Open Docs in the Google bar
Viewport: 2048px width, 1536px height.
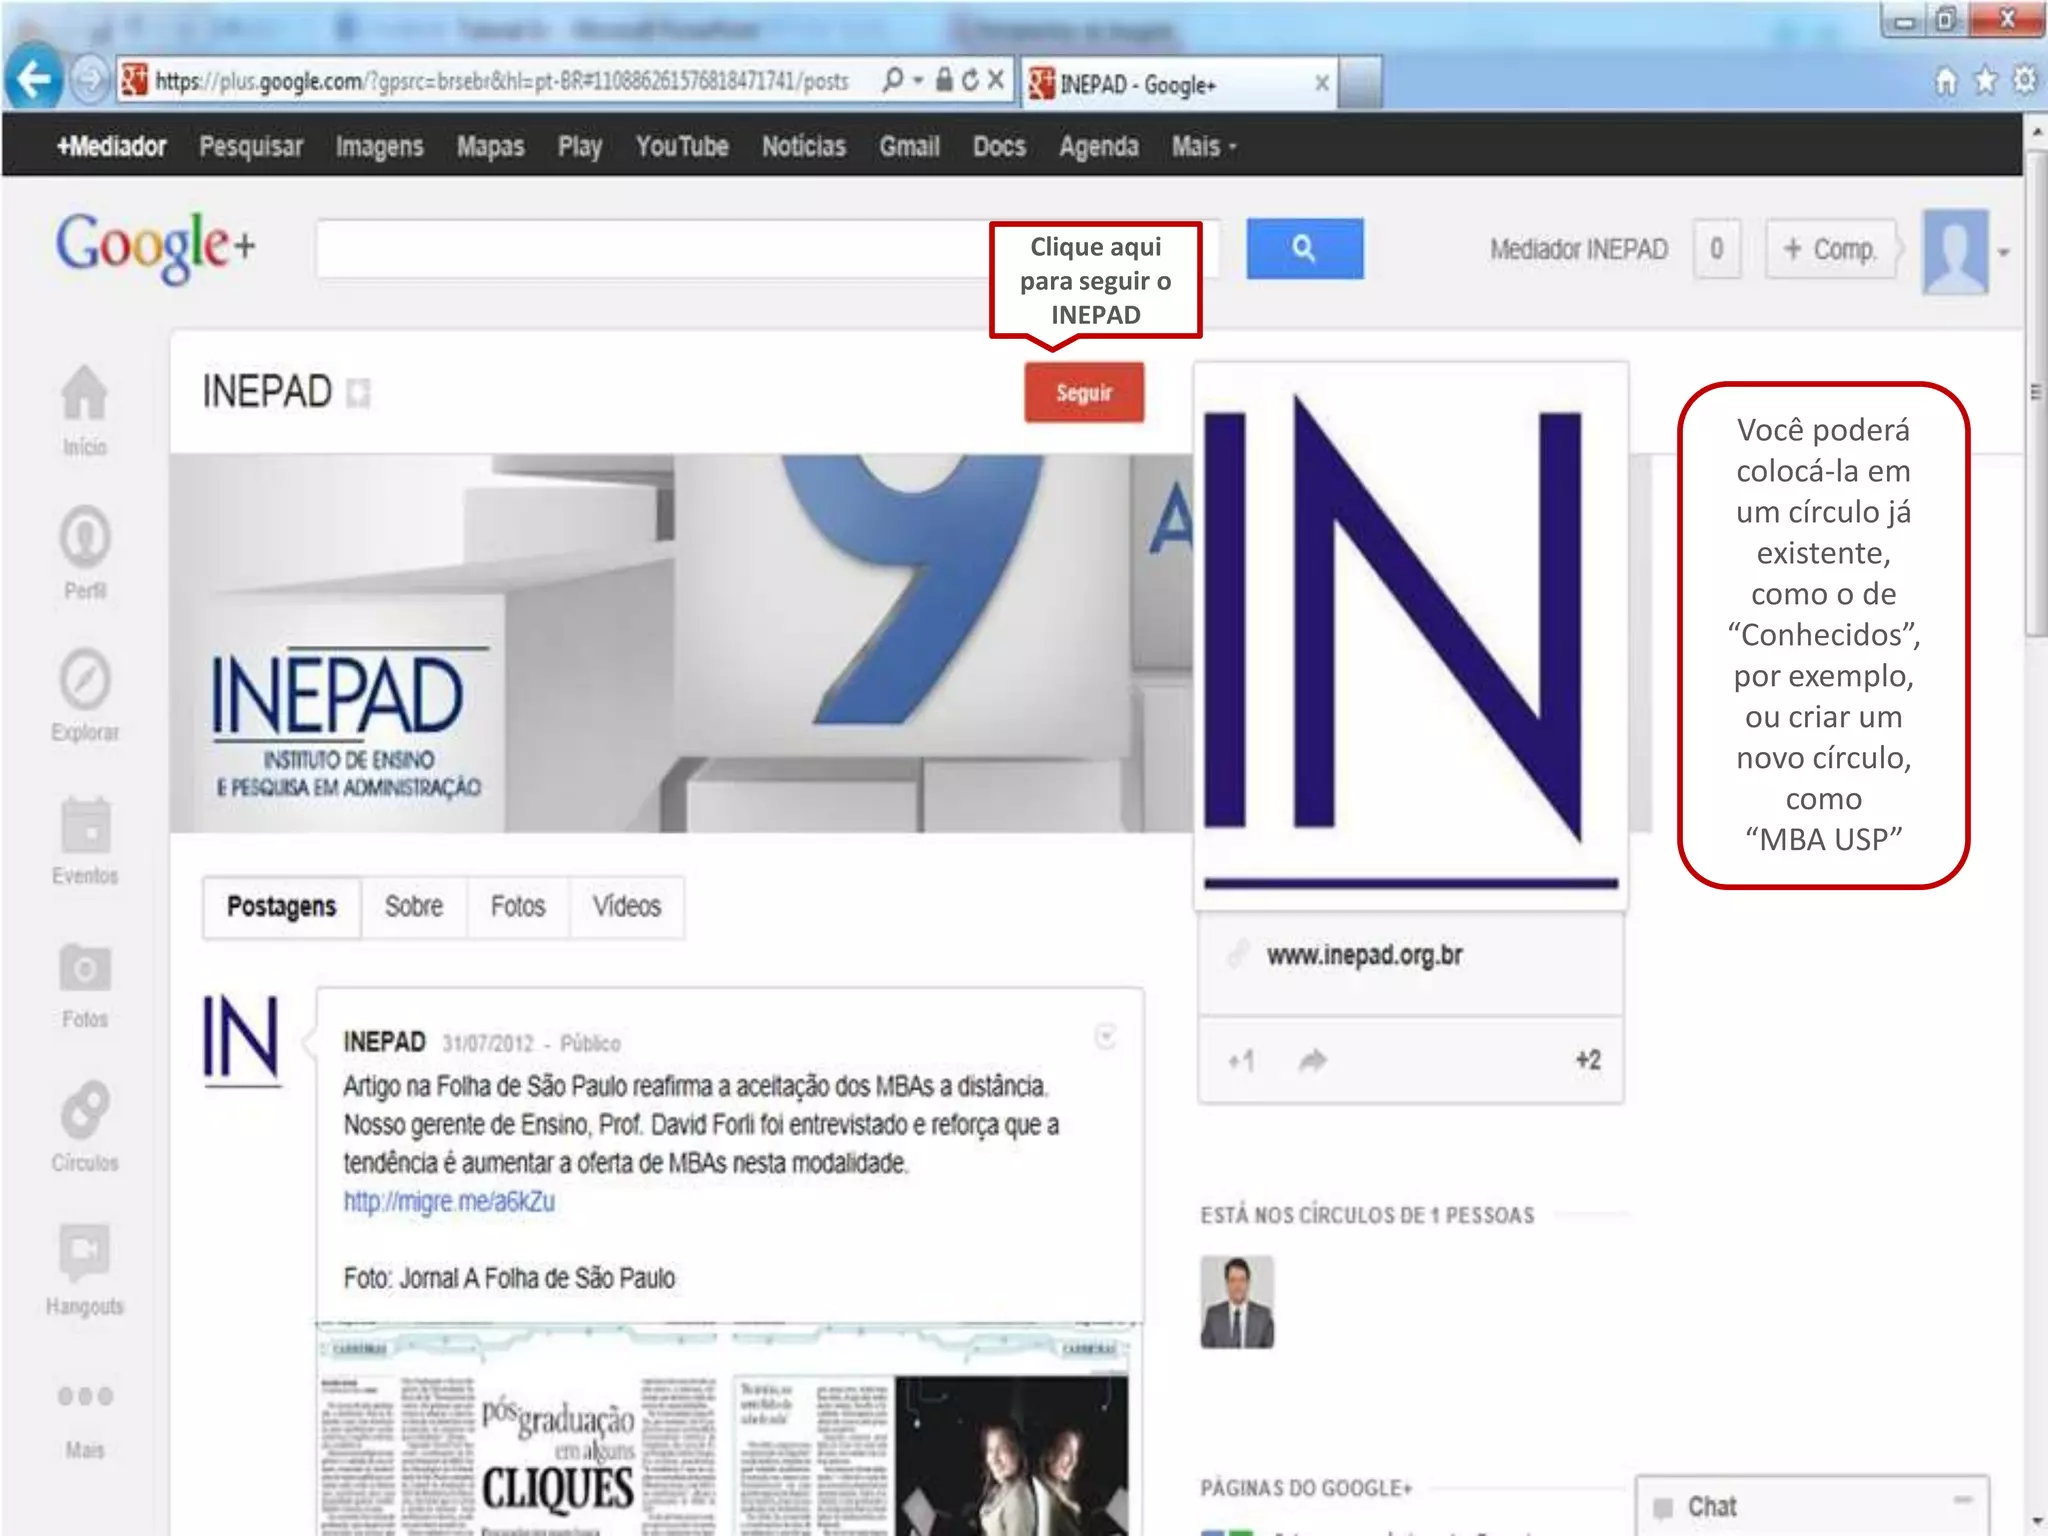pos(999,147)
